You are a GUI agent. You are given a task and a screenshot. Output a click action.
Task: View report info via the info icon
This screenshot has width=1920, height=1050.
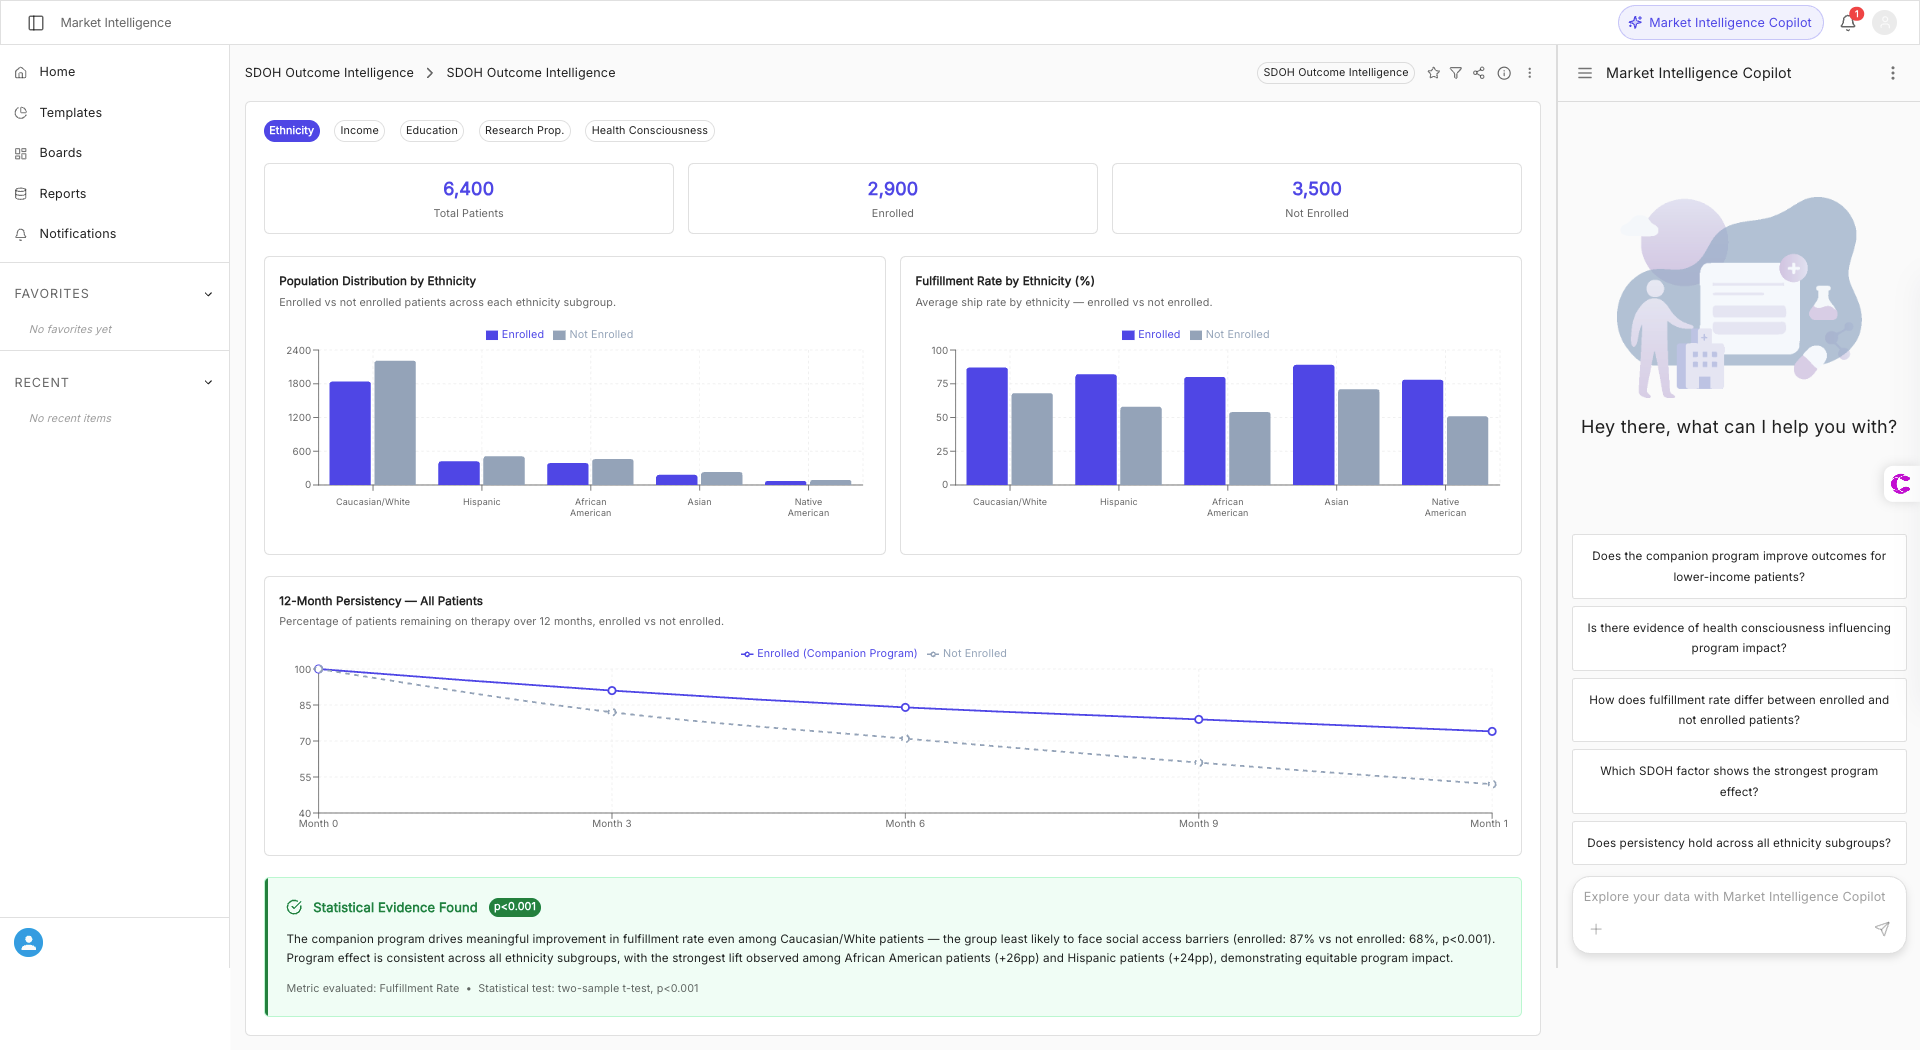1503,72
